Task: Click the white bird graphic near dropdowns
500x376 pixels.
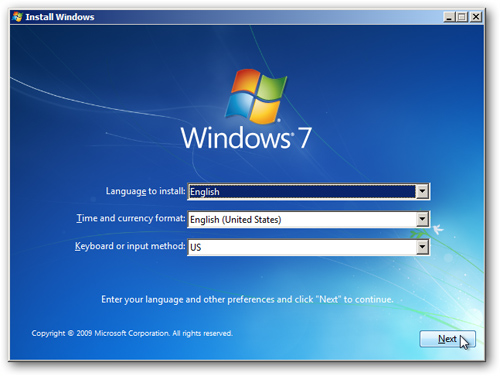Action: click(438, 229)
